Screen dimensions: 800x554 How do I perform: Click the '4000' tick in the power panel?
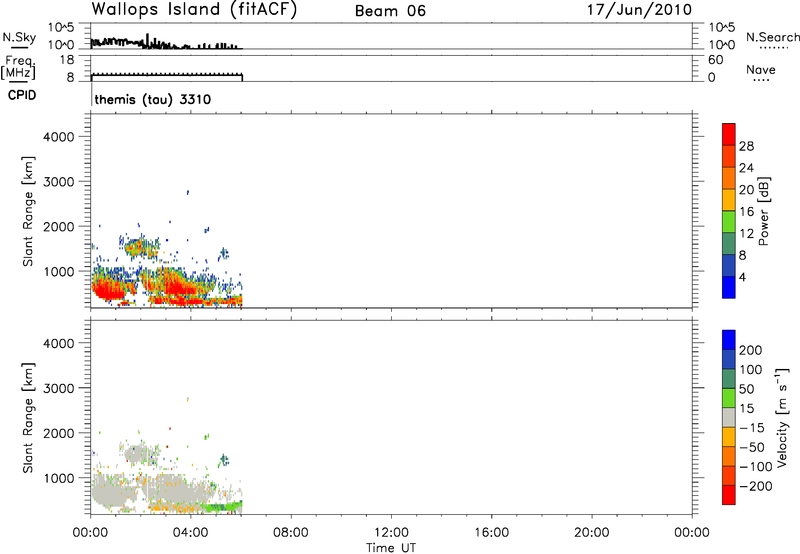59,137
